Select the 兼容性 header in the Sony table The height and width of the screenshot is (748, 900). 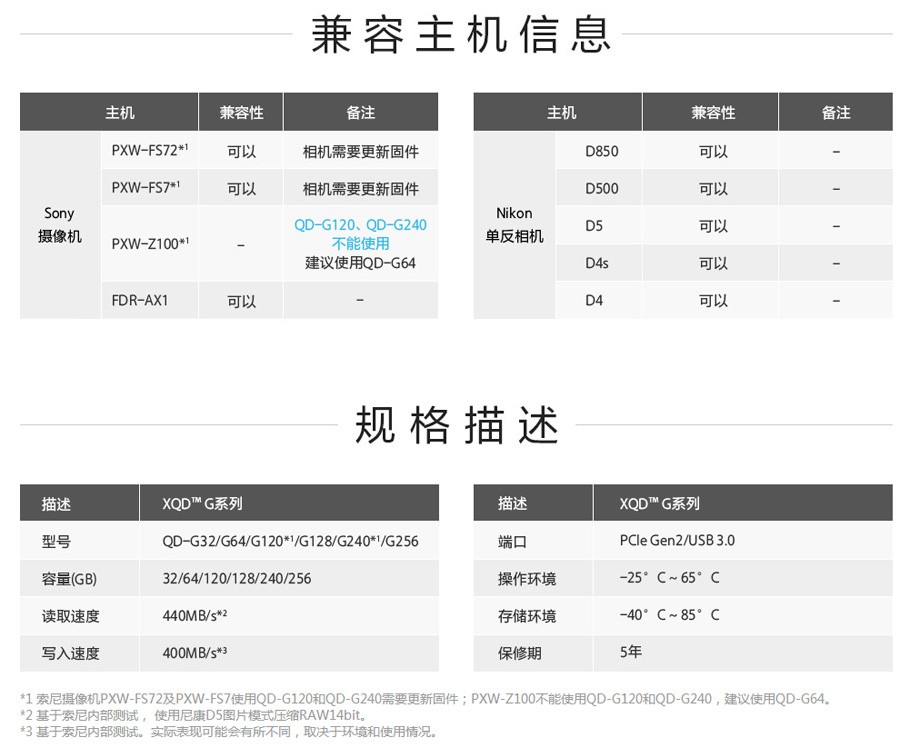[x=241, y=113]
